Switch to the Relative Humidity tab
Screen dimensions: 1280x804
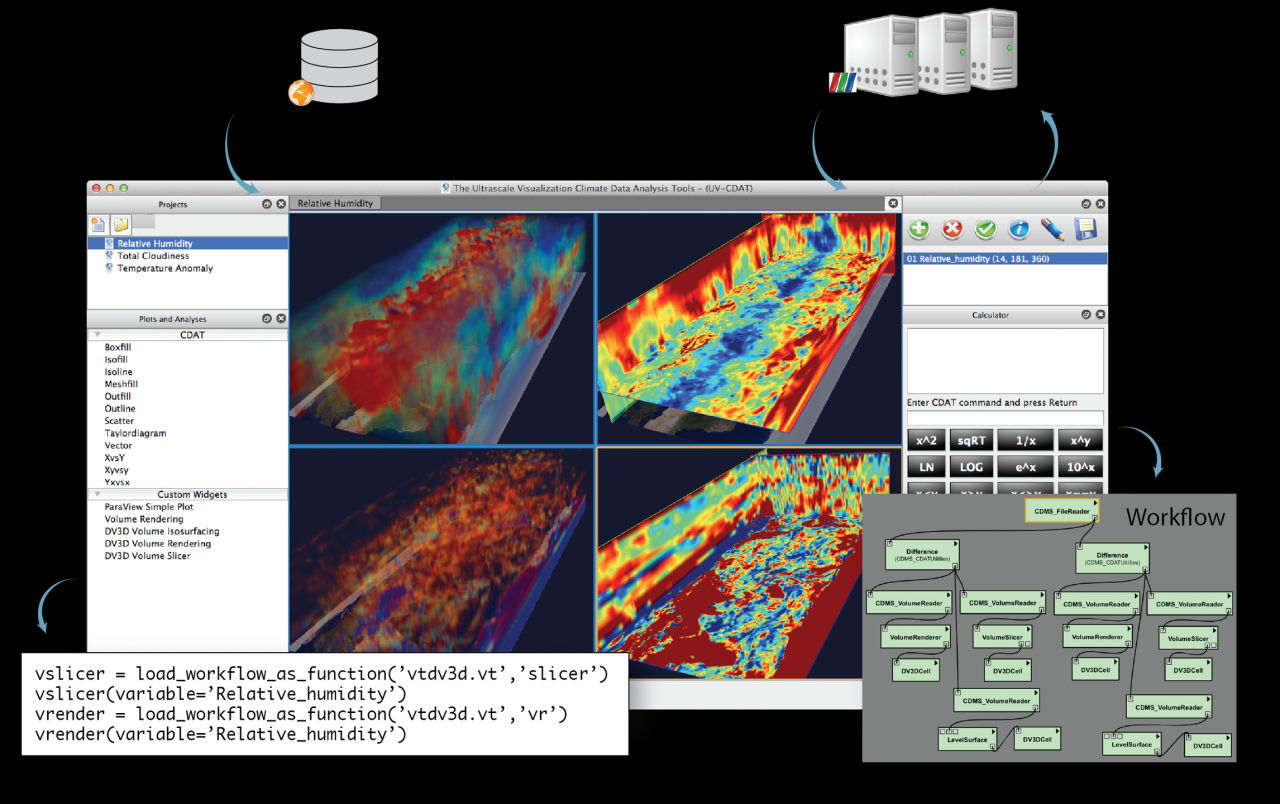coord(335,203)
